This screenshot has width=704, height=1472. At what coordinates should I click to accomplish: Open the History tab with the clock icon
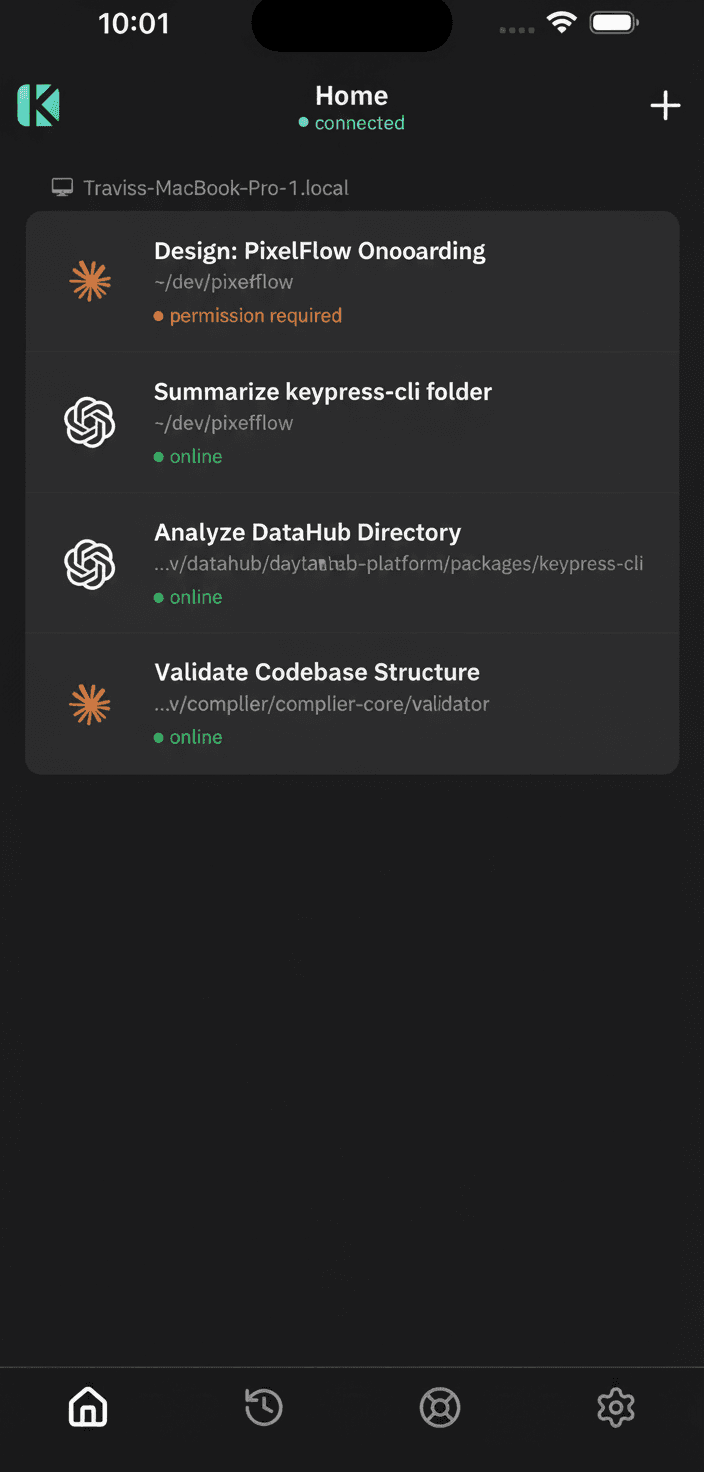[263, 1407]
